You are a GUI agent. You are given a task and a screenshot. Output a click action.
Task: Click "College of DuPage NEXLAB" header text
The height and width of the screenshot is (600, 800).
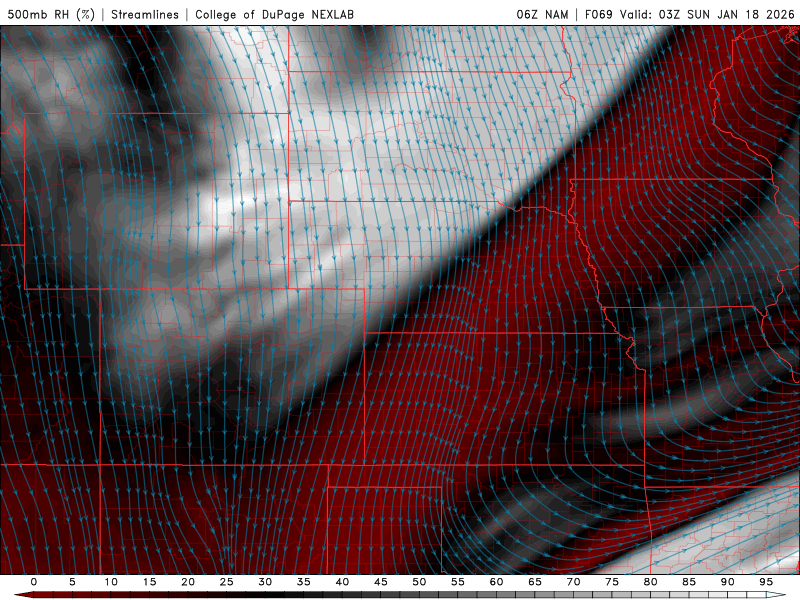[x=274, y=14]
